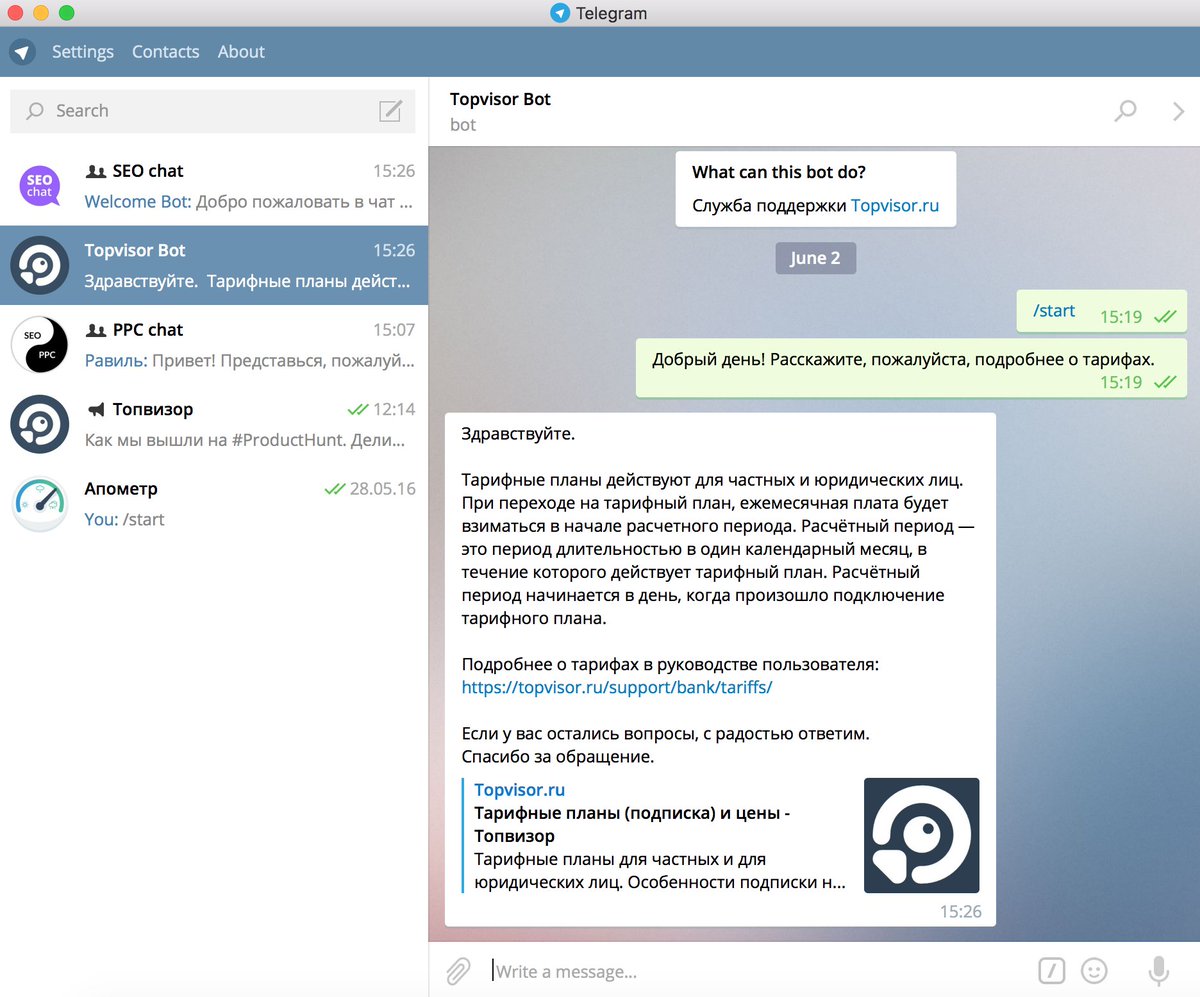Open the SEO chat conversation
This screenshot has width=1200, height=997.
pos(214,186)
